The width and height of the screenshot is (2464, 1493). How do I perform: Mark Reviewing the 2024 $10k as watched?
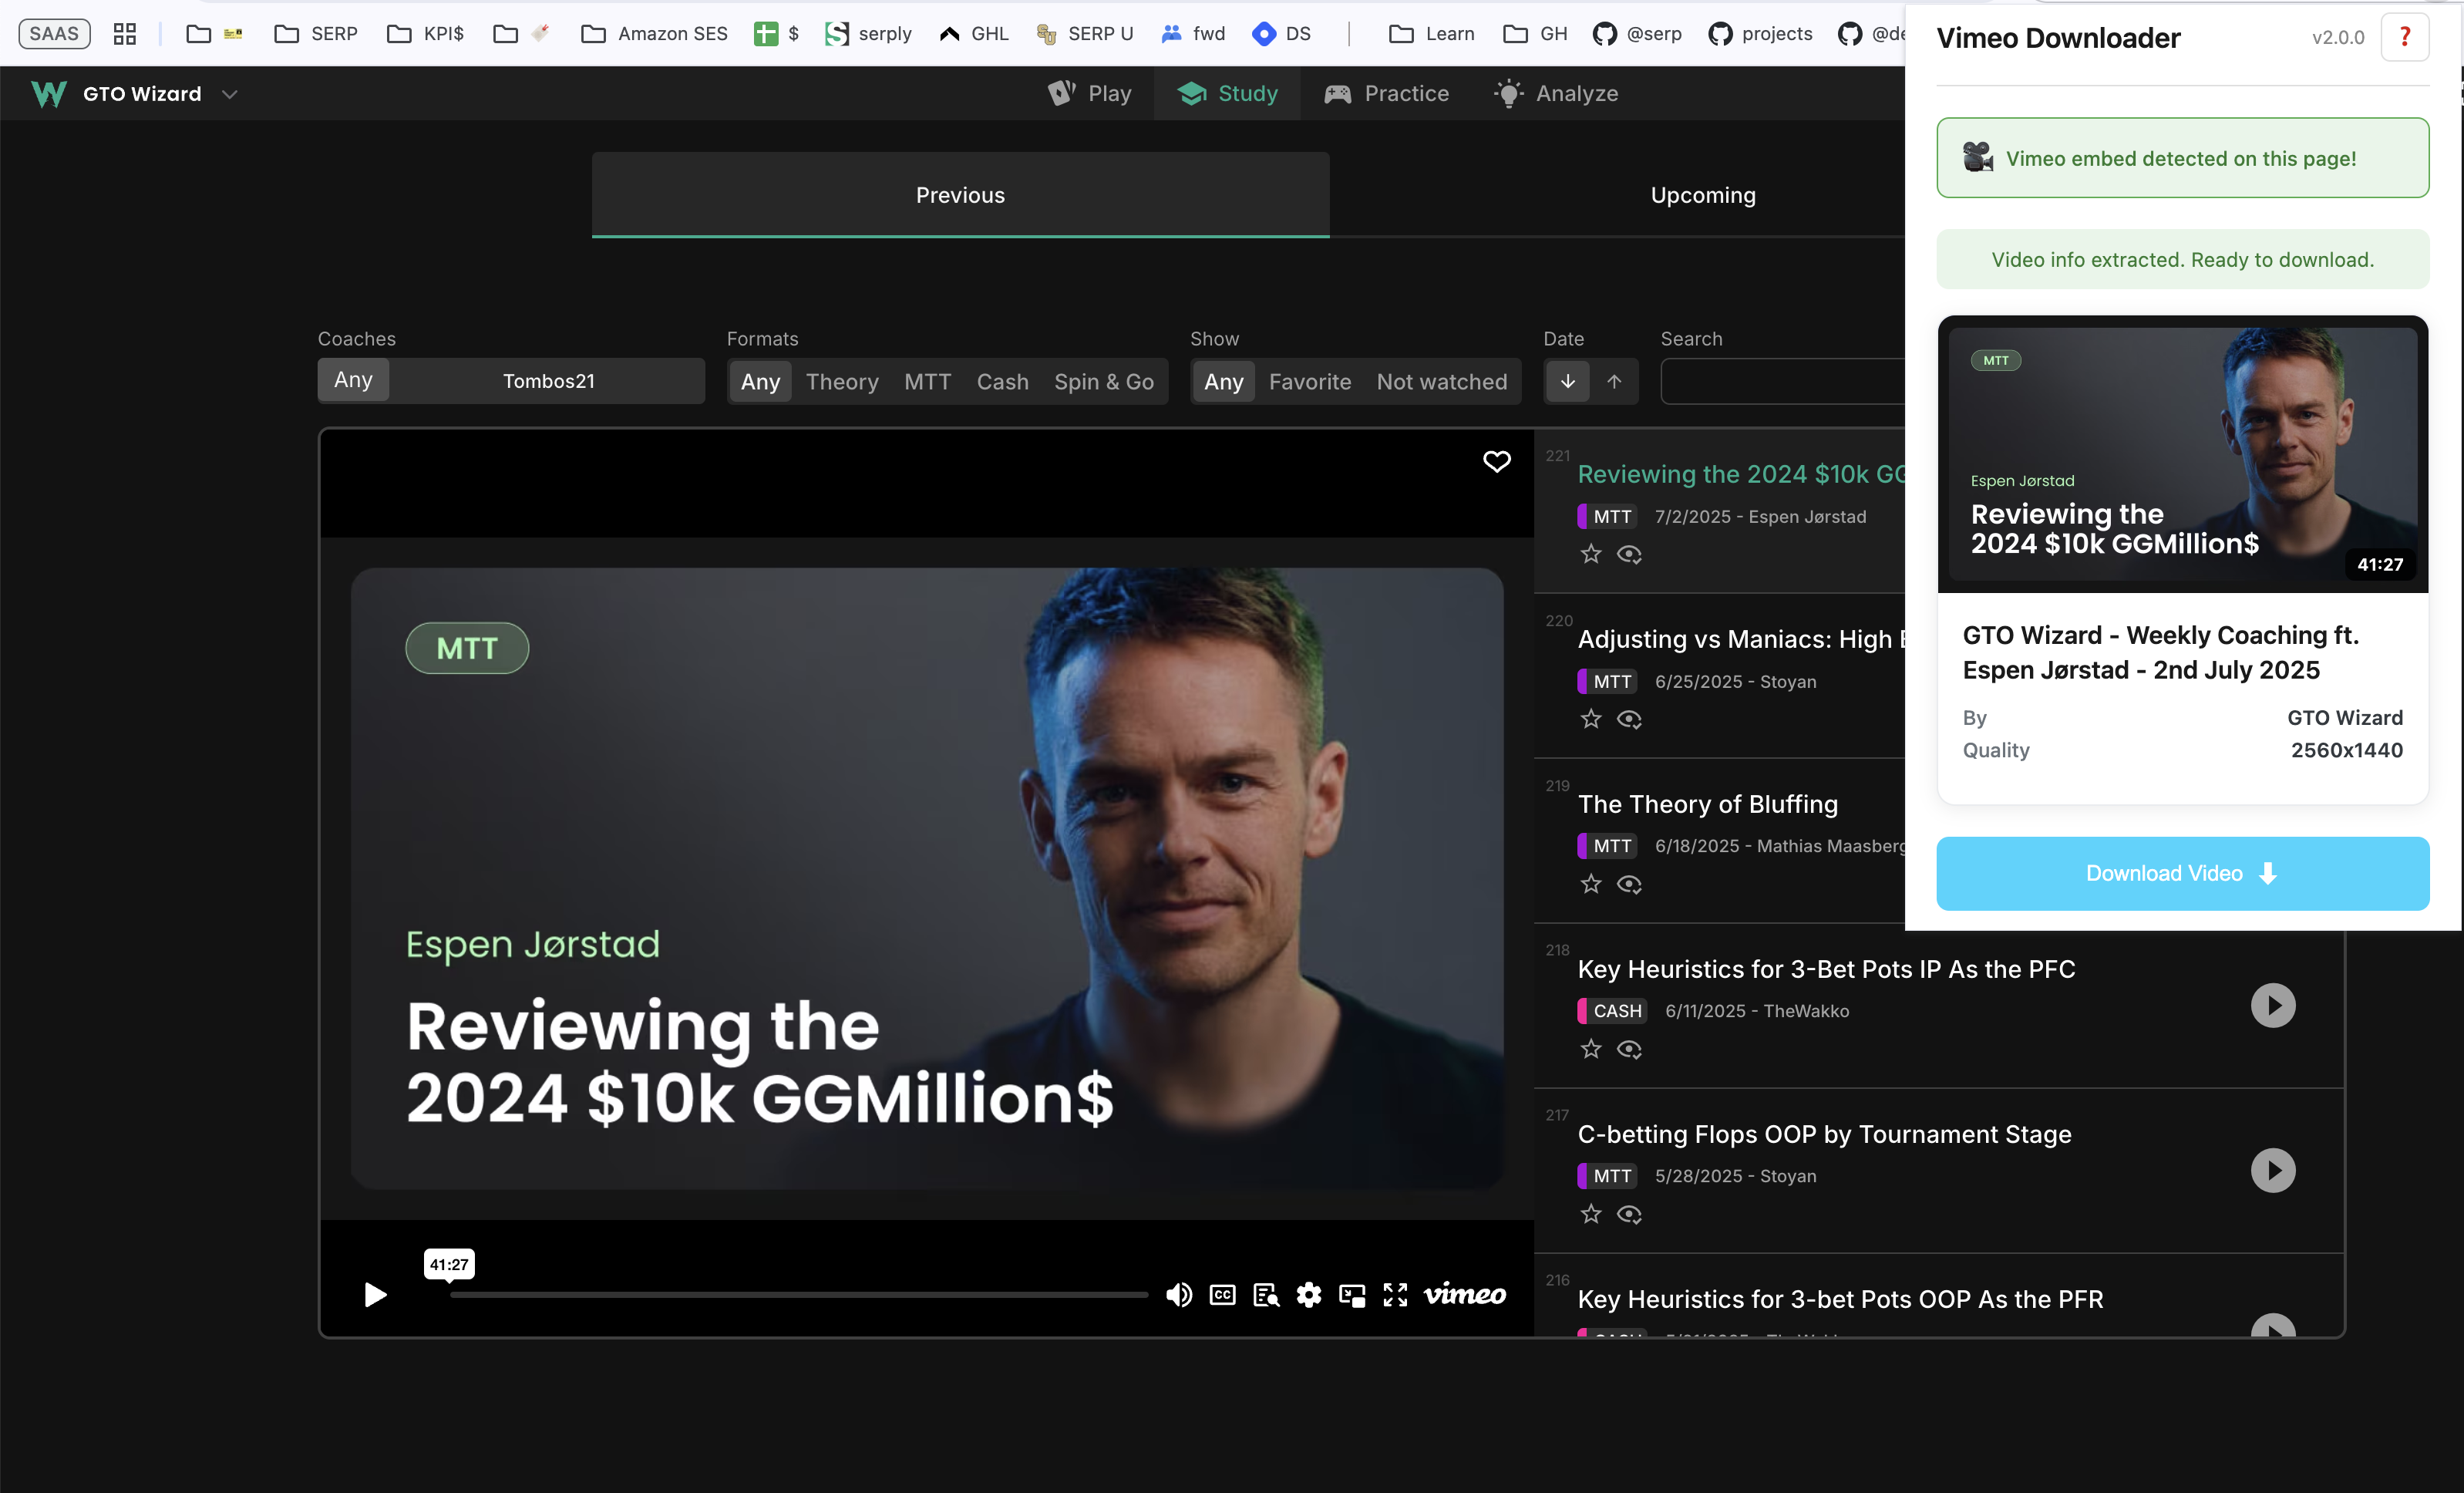tap(1629, 554)
